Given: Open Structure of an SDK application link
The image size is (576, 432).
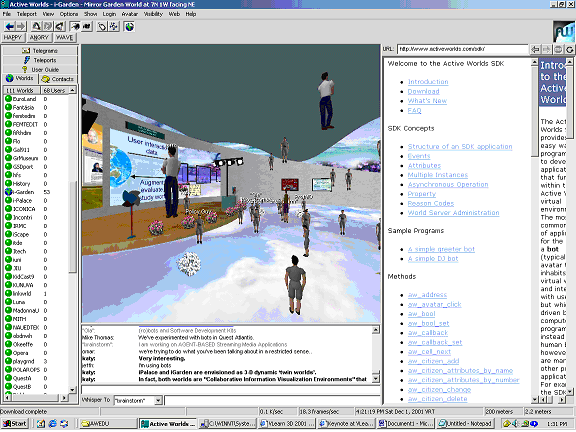Looking at the screenshot, I should (x=460, y=147).
